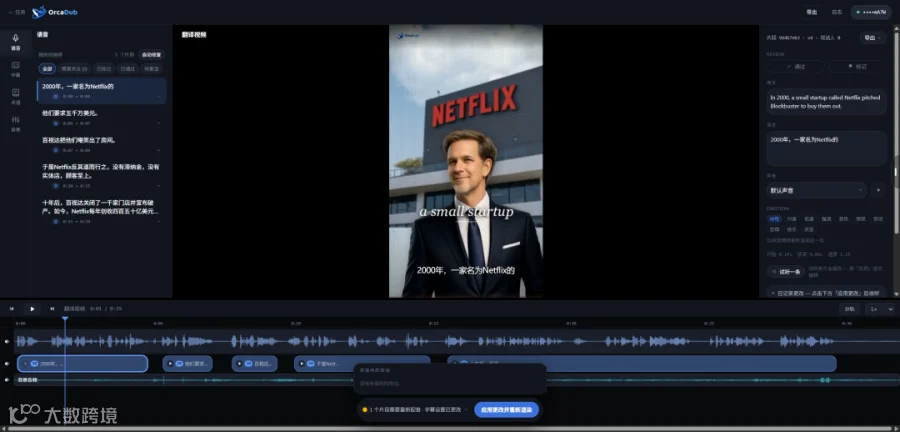The height and width of the screenshot is (432, 900).
Task: Play the translated video from timeline
Action: (32, 309)
